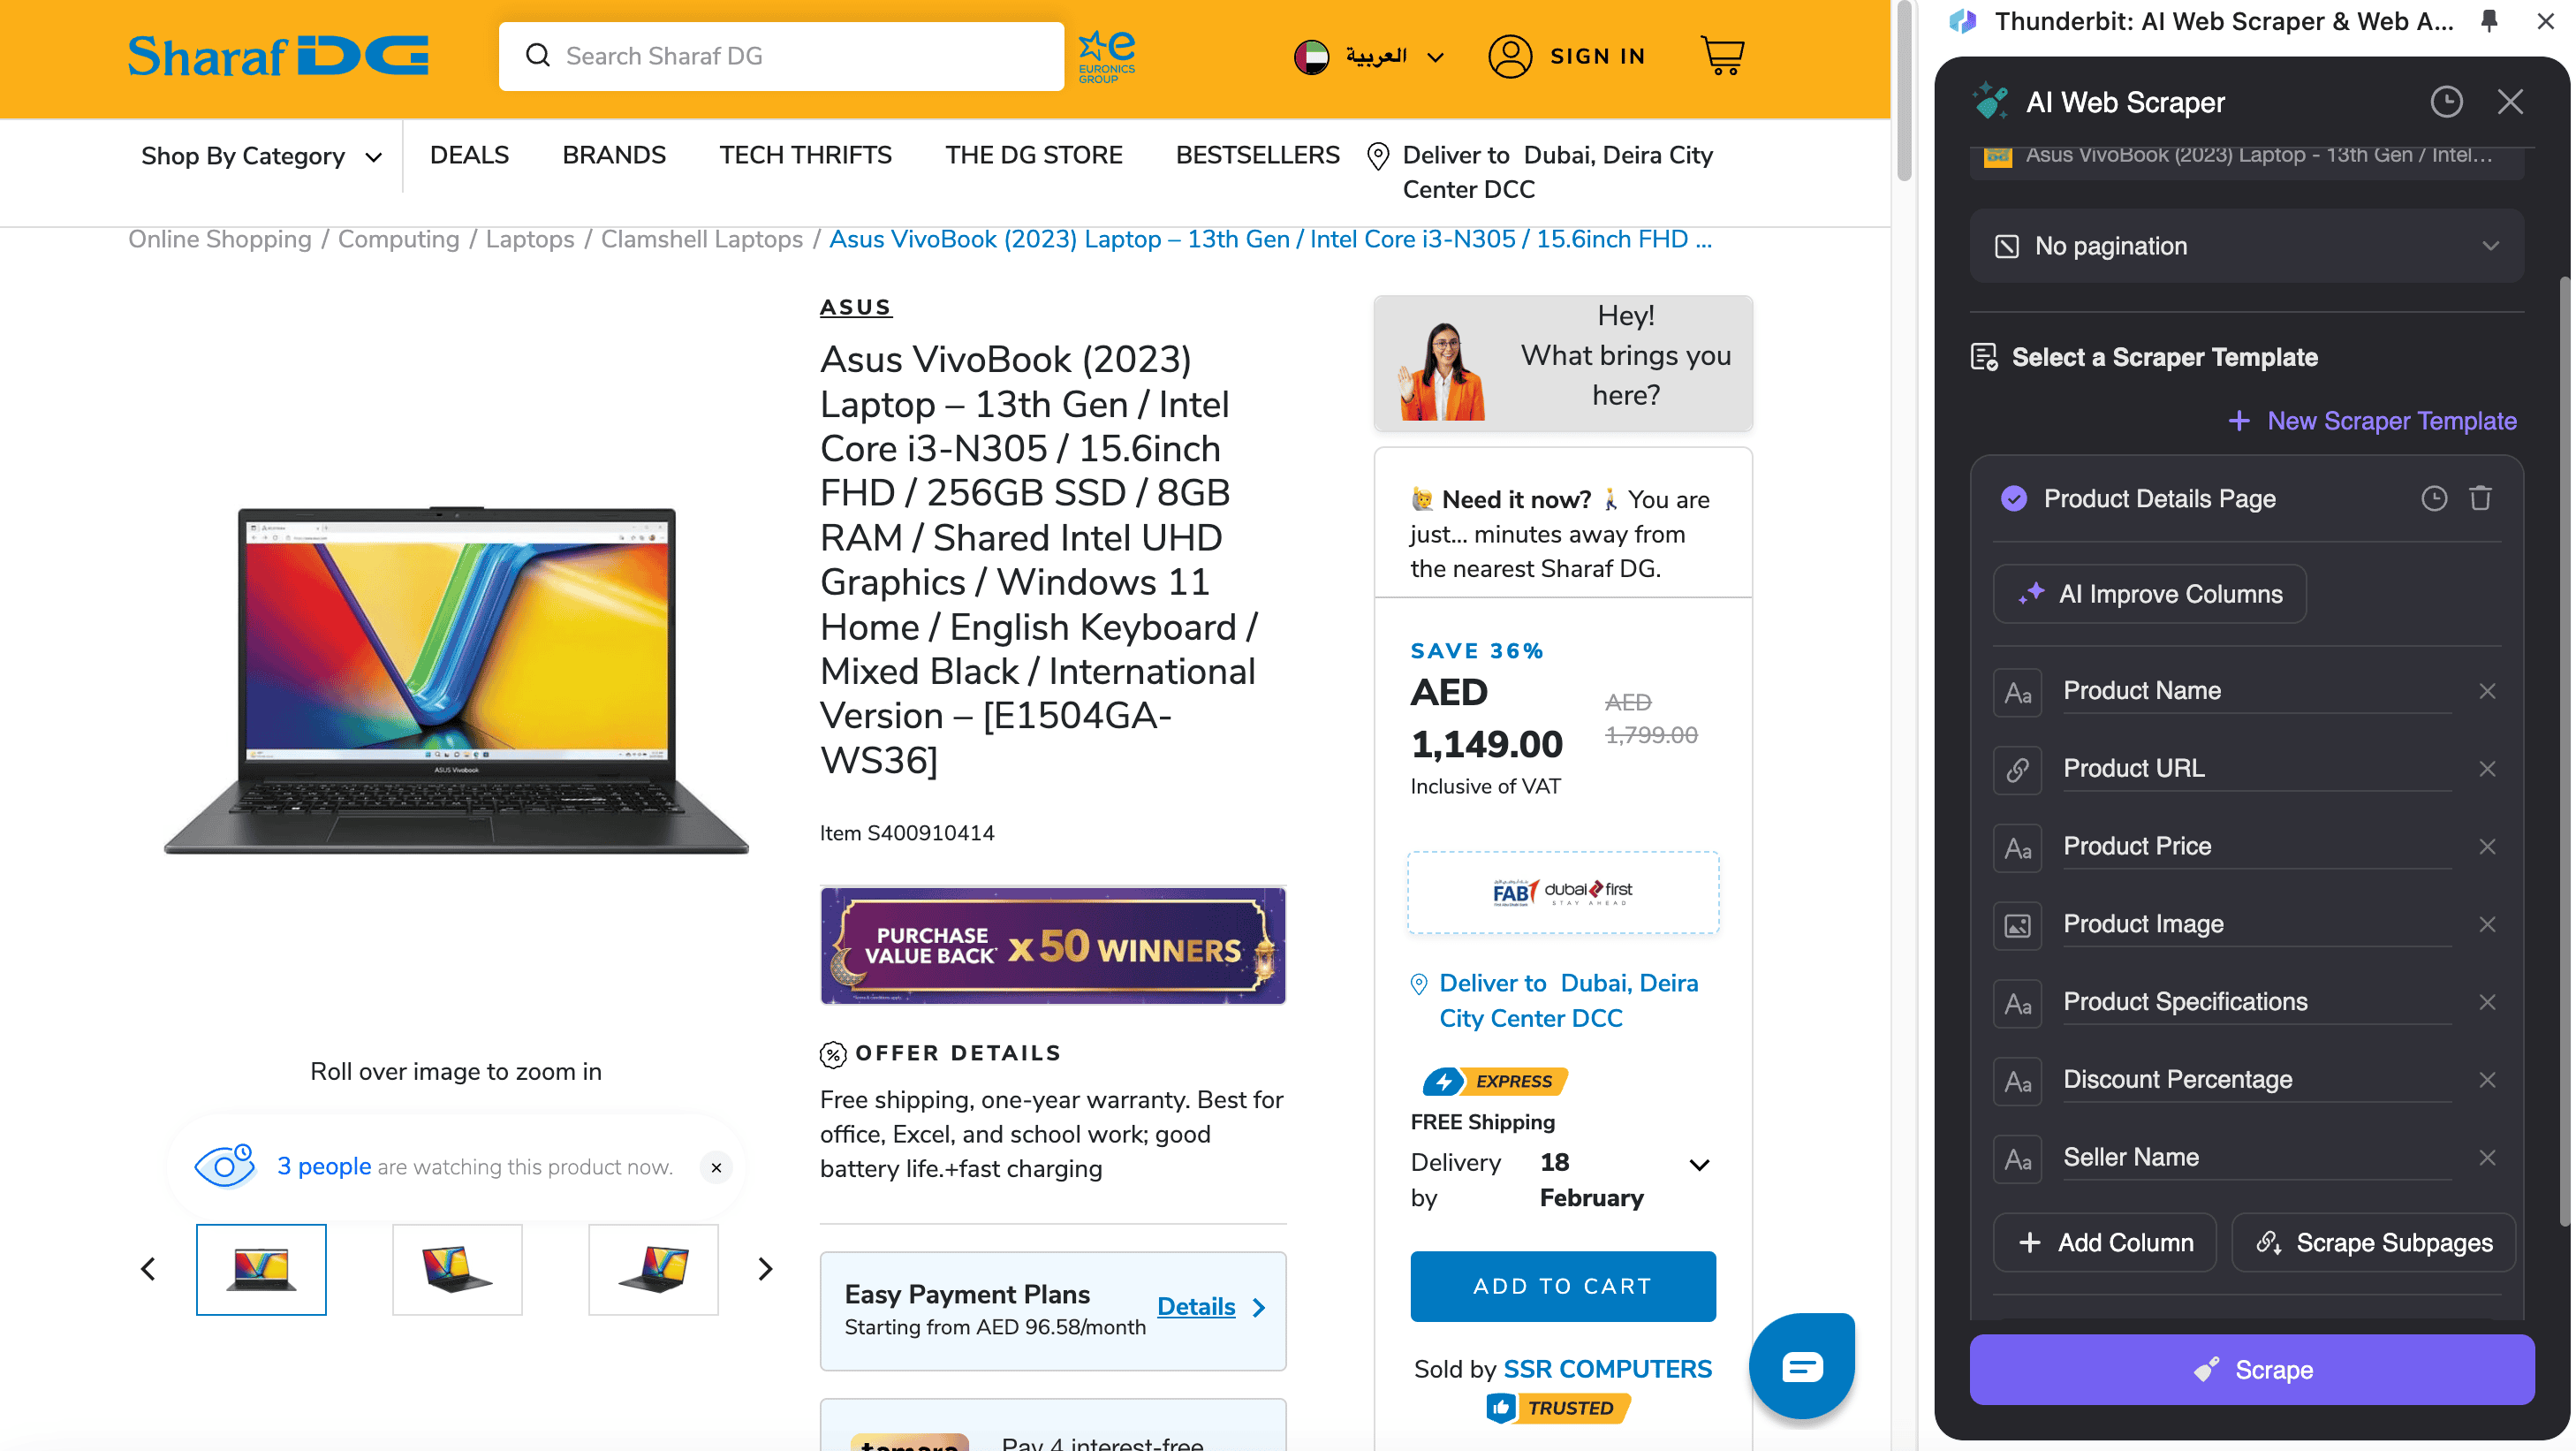Image resolution: width=2576 pixels, height=1451 pixels.
Task: Delete the Product Details Page template
Action: tap(2480, 498)
